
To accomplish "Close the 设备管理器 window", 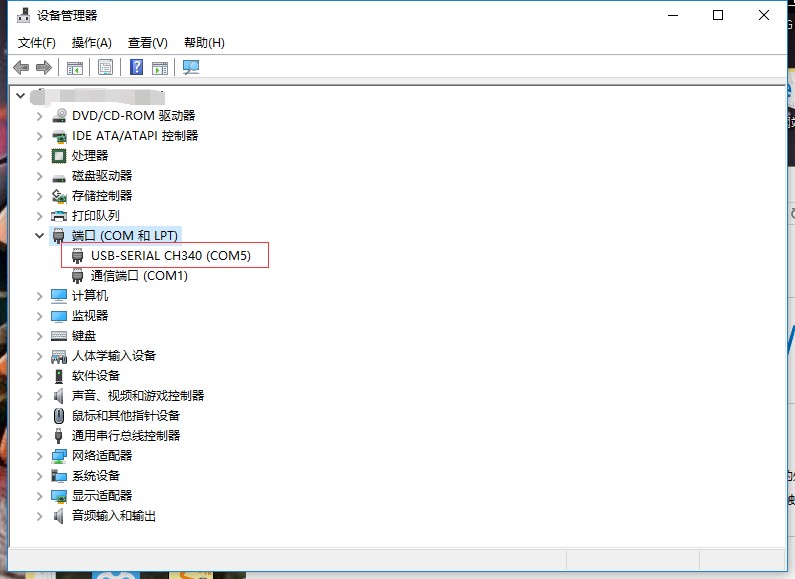I will pyautogui.click(x=764, y=15).
